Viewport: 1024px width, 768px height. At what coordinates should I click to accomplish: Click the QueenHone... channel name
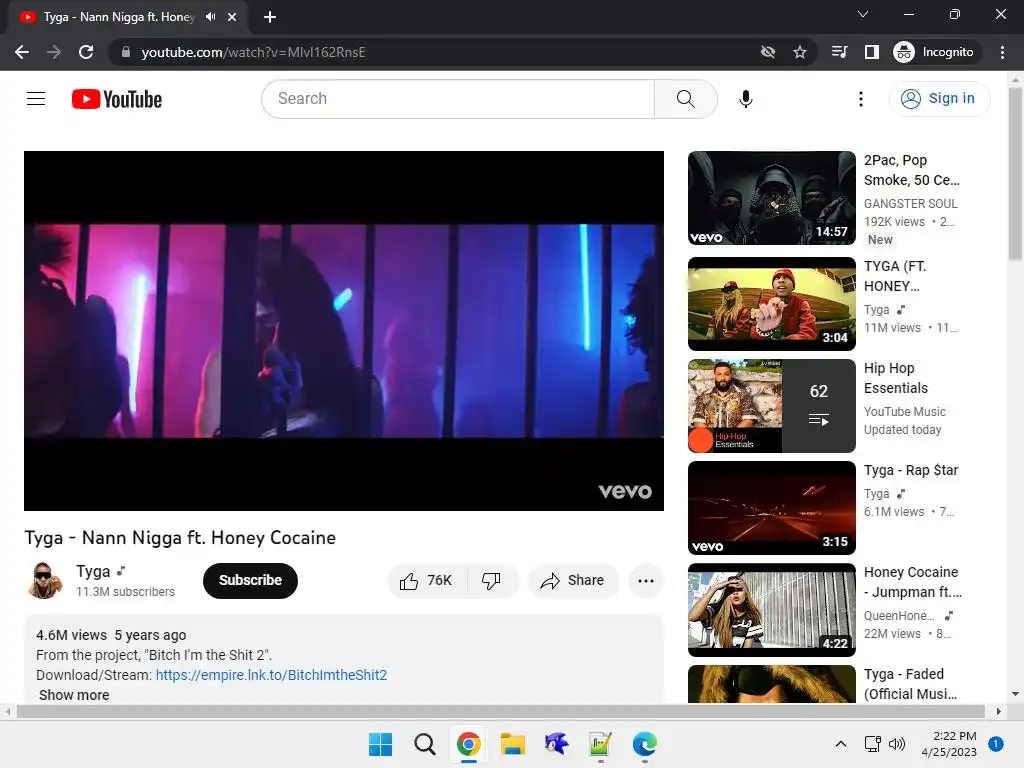[899, 616]
